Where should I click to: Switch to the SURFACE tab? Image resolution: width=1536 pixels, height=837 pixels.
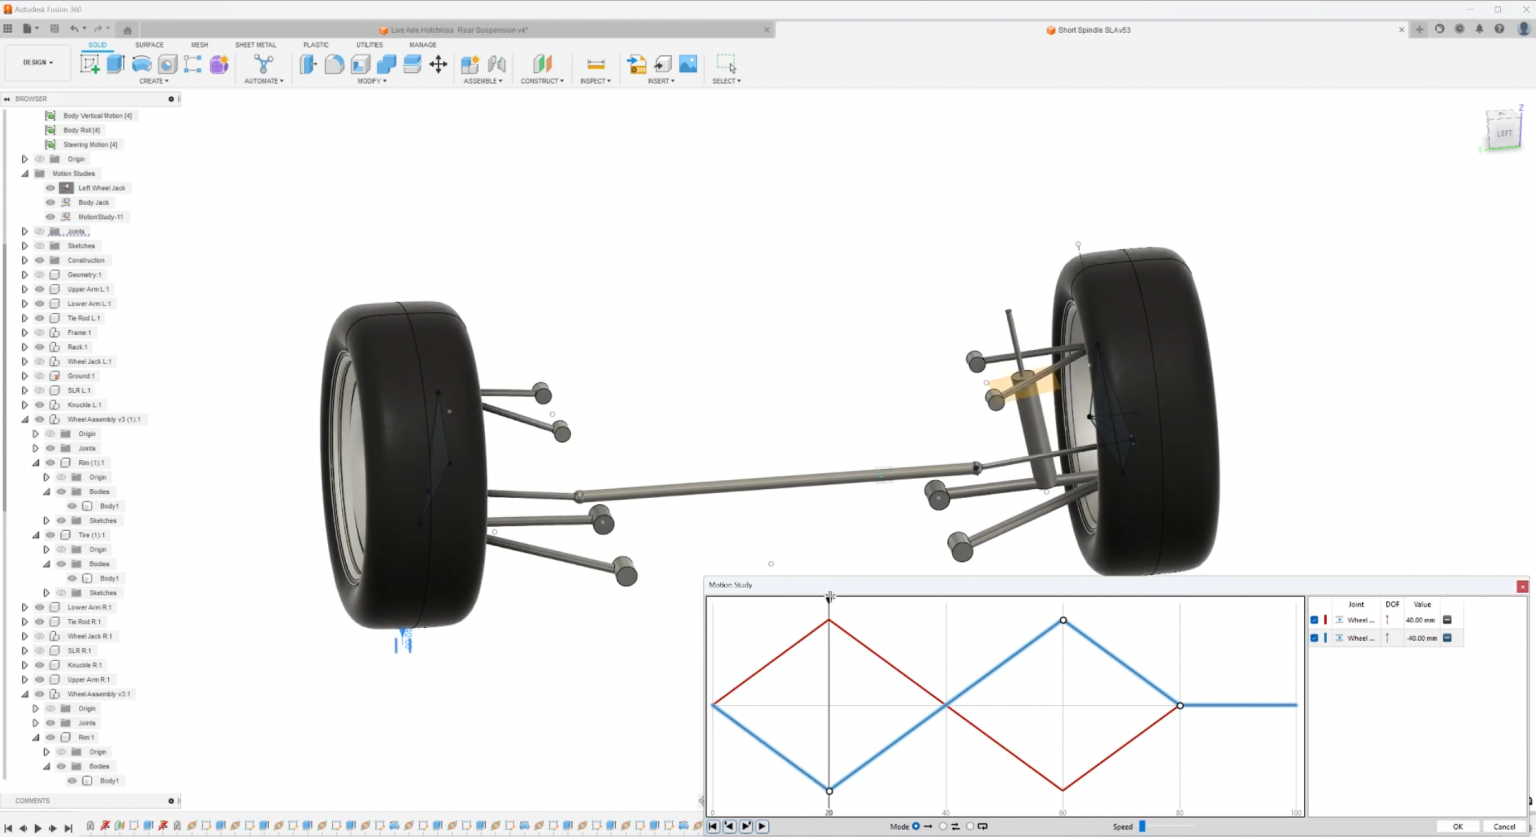tap(149, 45)
